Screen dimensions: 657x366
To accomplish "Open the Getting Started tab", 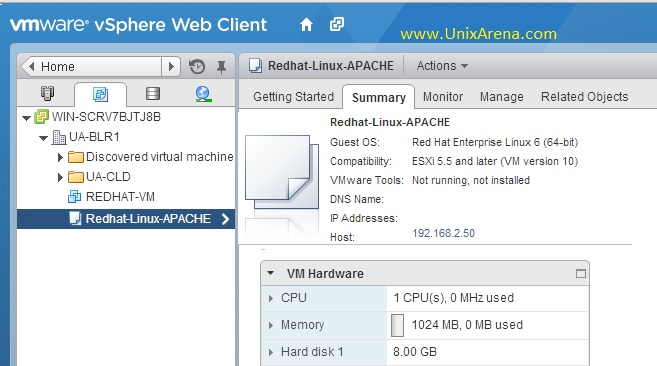I will click(x=293, y=97).
